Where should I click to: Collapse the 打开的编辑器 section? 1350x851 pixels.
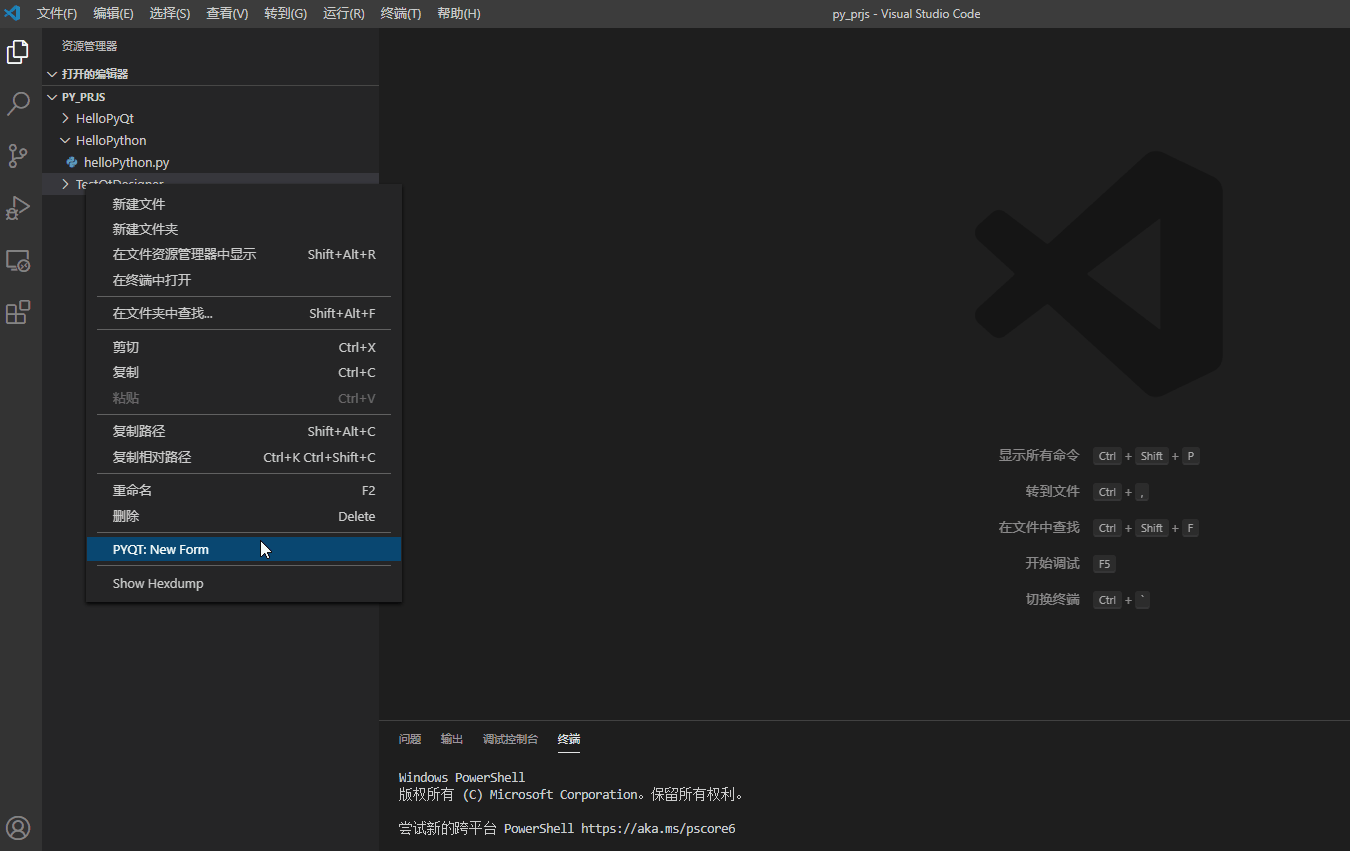pyautogui.click(x=95, y=73)
